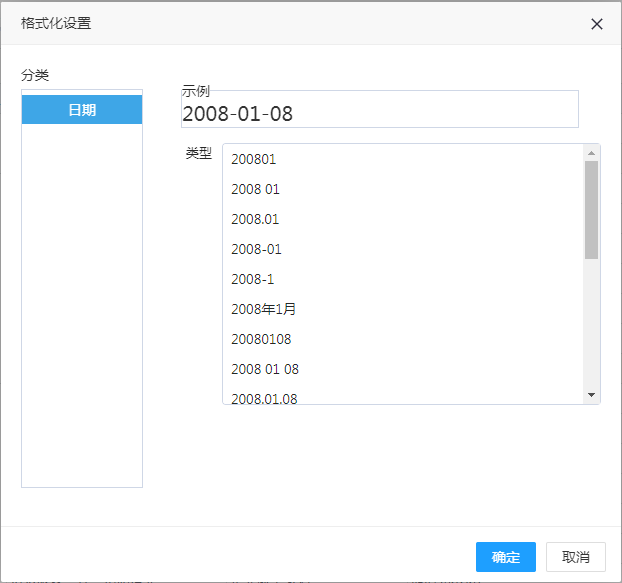622x583 pixels.
Task: Cancel with the 取消 button
Action: [x=575, y=557]
